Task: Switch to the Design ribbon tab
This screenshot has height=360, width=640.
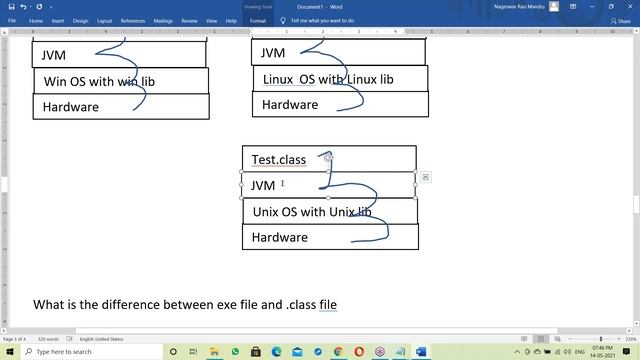Action: pos(80,20)
